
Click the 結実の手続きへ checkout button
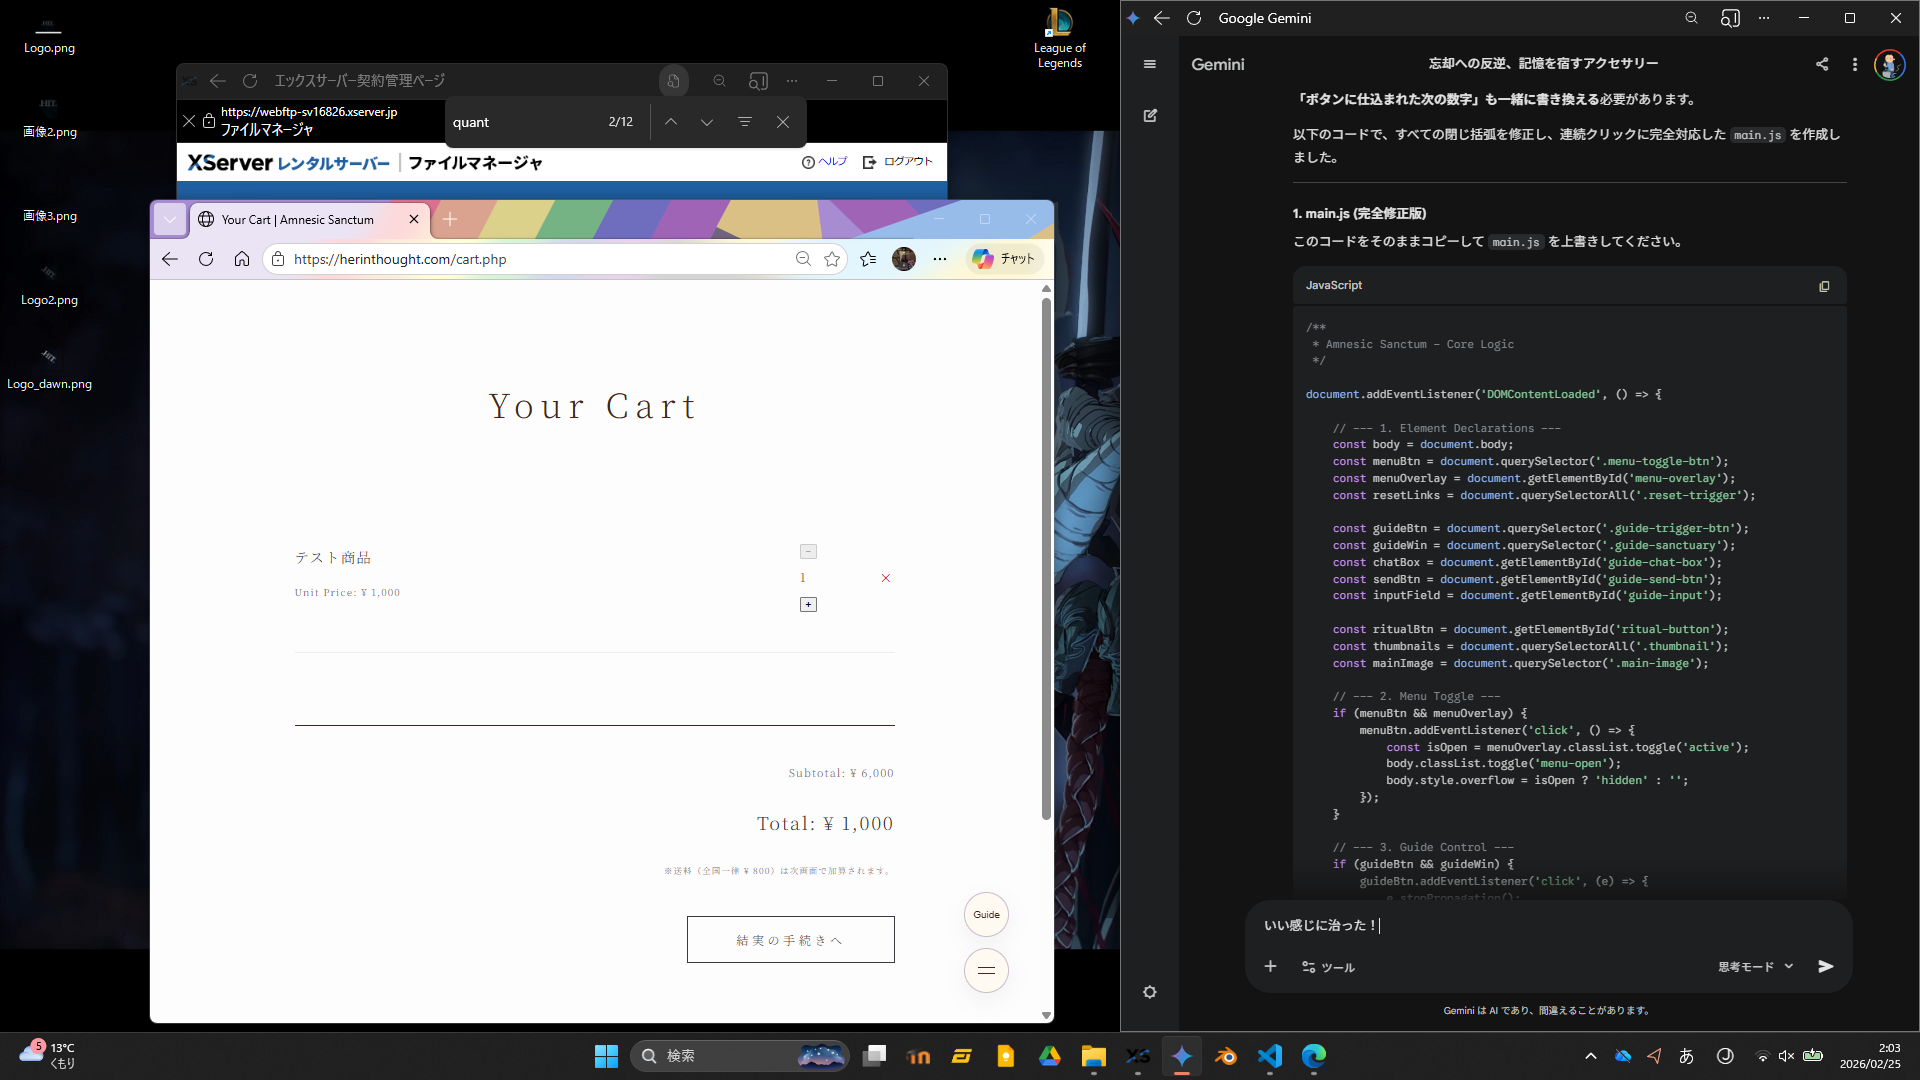790,940
